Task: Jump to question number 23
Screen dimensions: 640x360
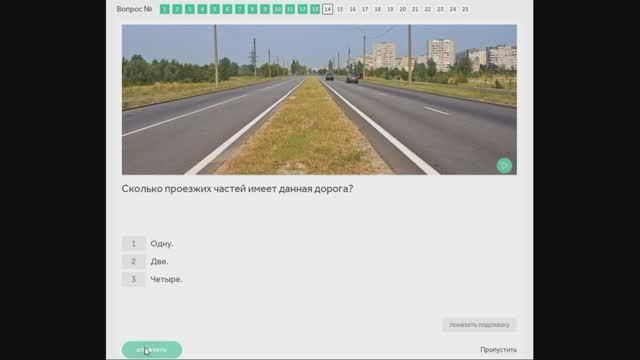Action: click(x=440, y=9)
